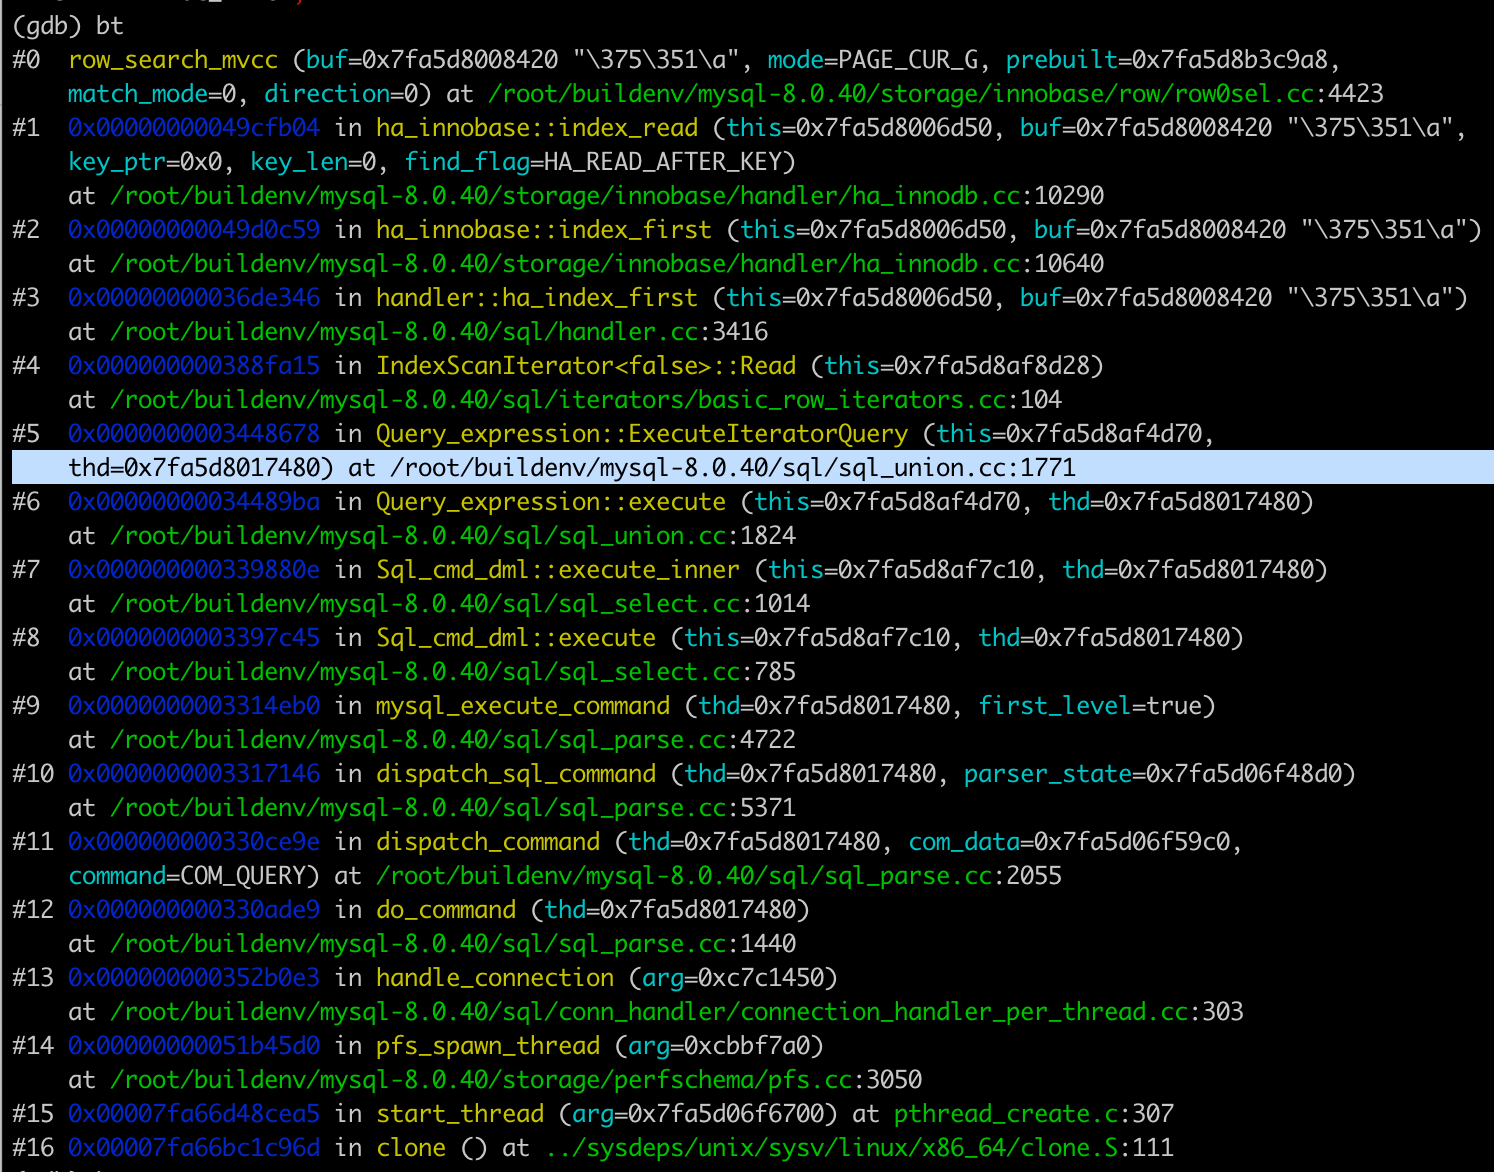Click Query_expression::ExecuteIteratorQuery function name

[641, 434]
